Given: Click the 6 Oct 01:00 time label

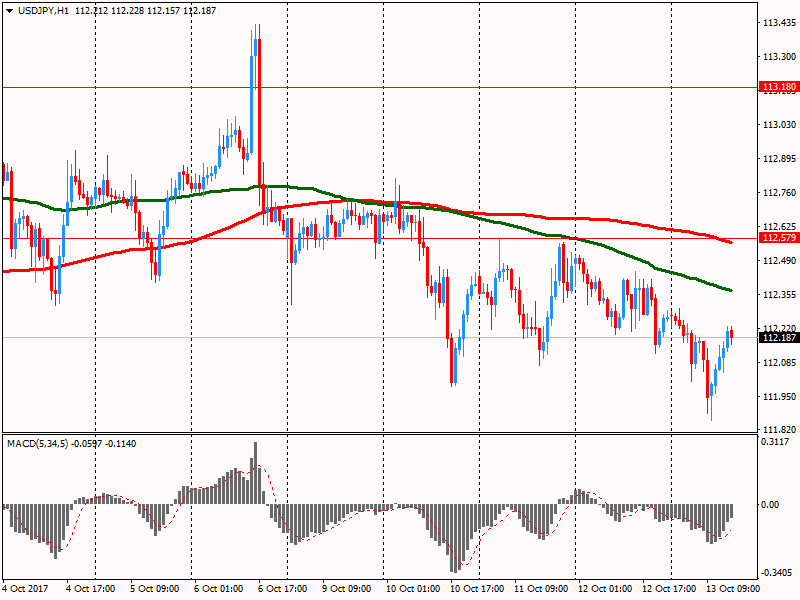Looking at the screenshot, I should 219,589.
